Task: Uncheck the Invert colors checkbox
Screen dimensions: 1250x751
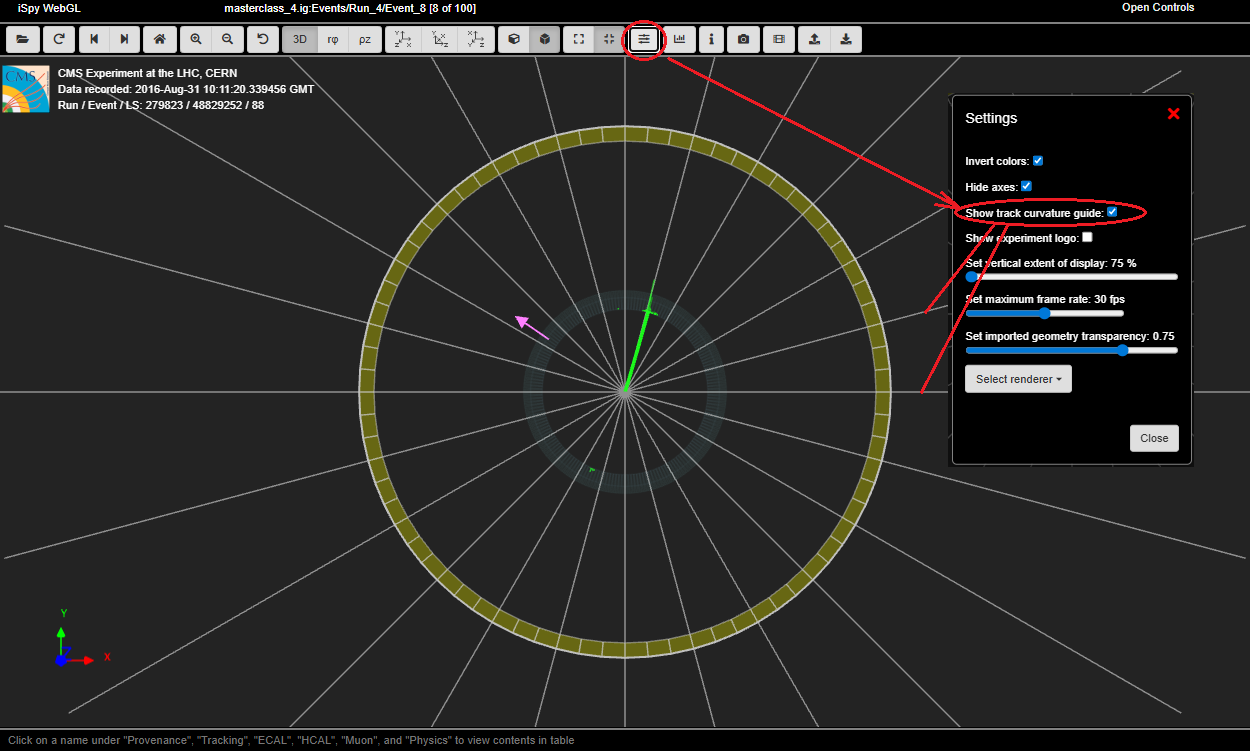Action: click(x=1038, y=161)
